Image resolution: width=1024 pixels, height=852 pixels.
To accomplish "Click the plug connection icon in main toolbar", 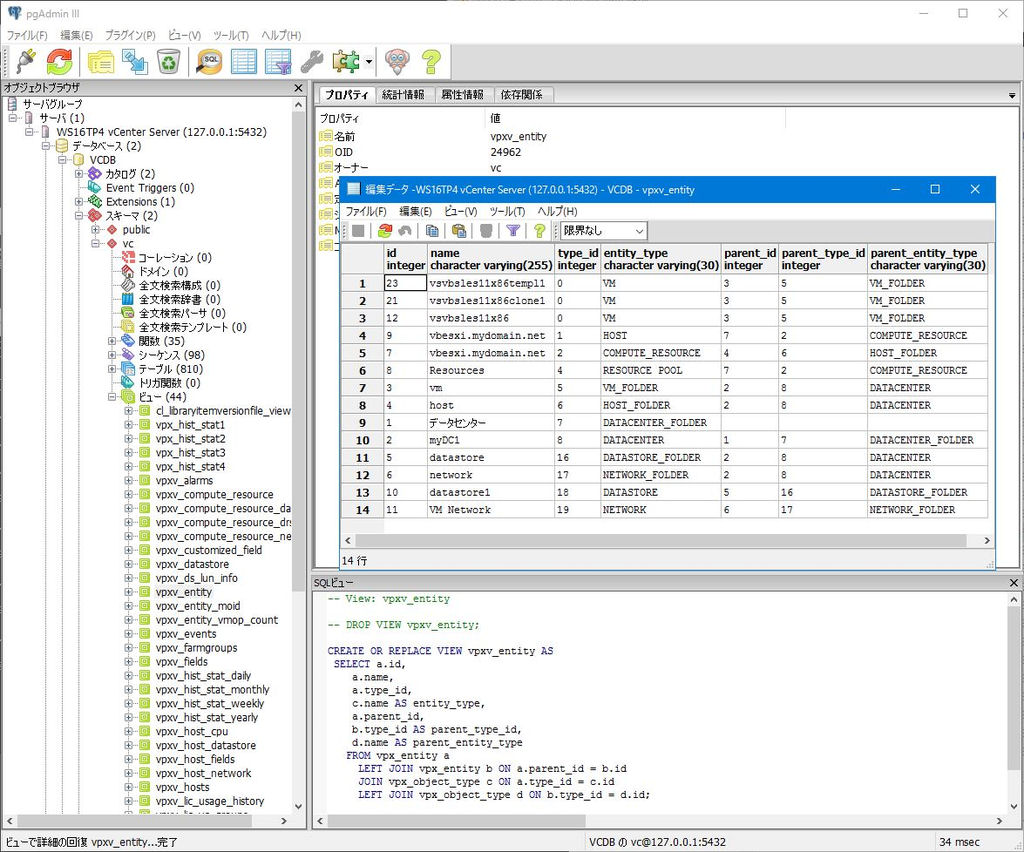I will 26,62.
